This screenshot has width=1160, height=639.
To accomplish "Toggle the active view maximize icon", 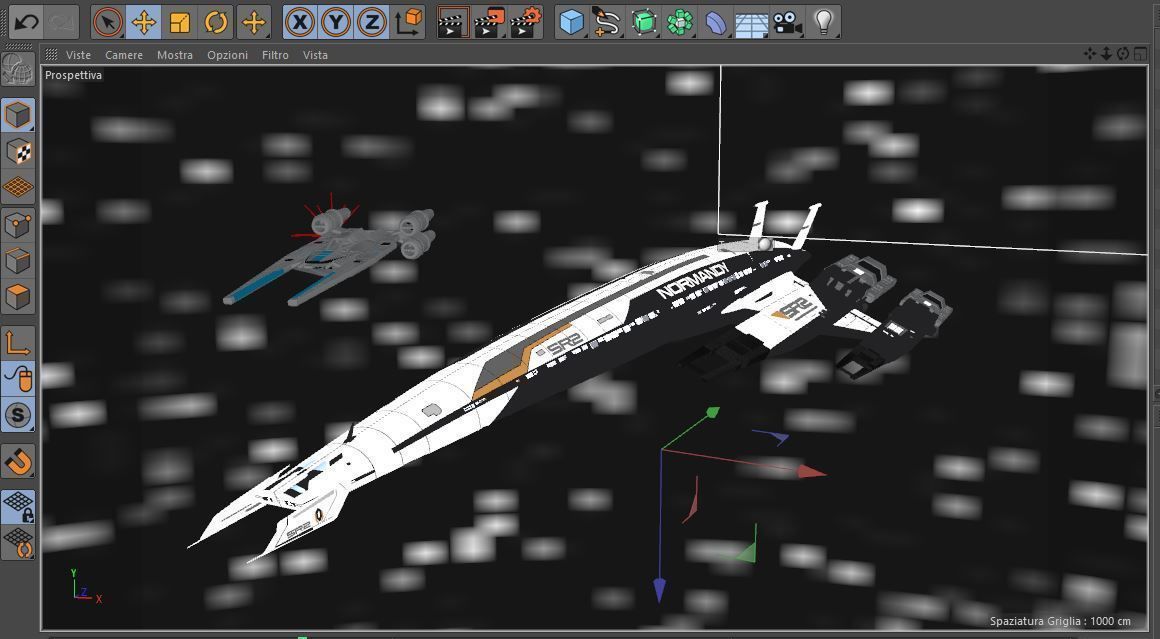I will [x=1140, y=53].
